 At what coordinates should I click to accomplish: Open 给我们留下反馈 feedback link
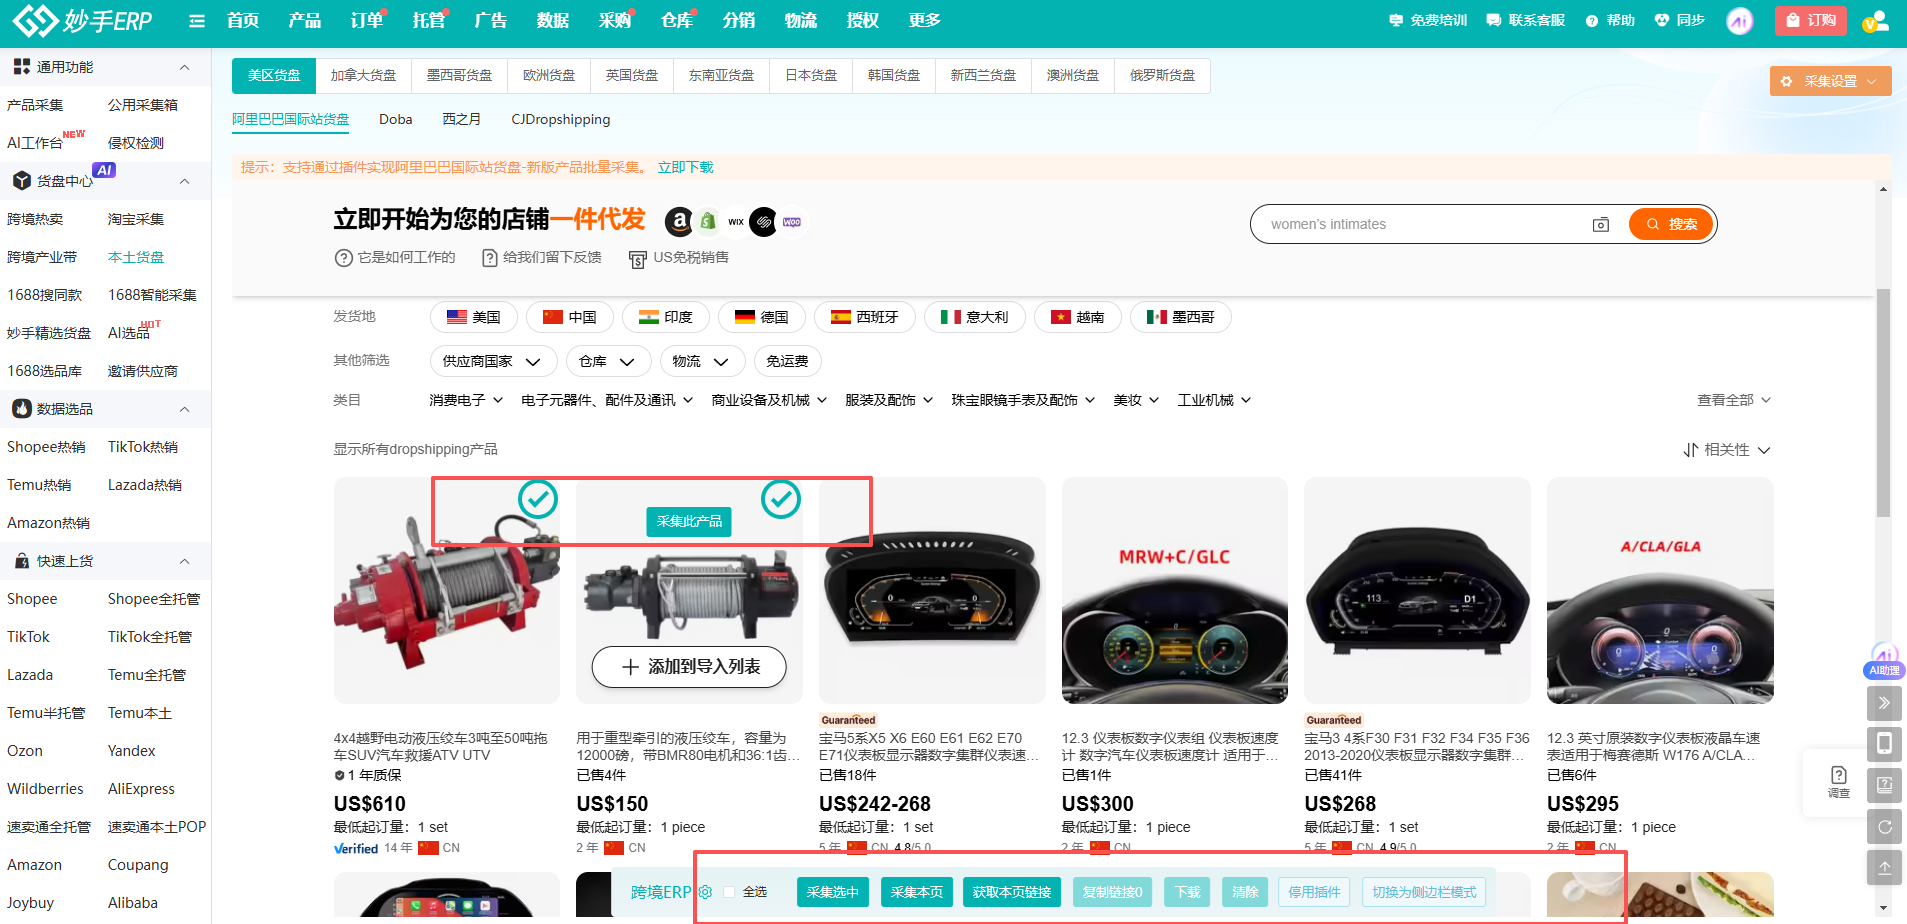point(542,258)
